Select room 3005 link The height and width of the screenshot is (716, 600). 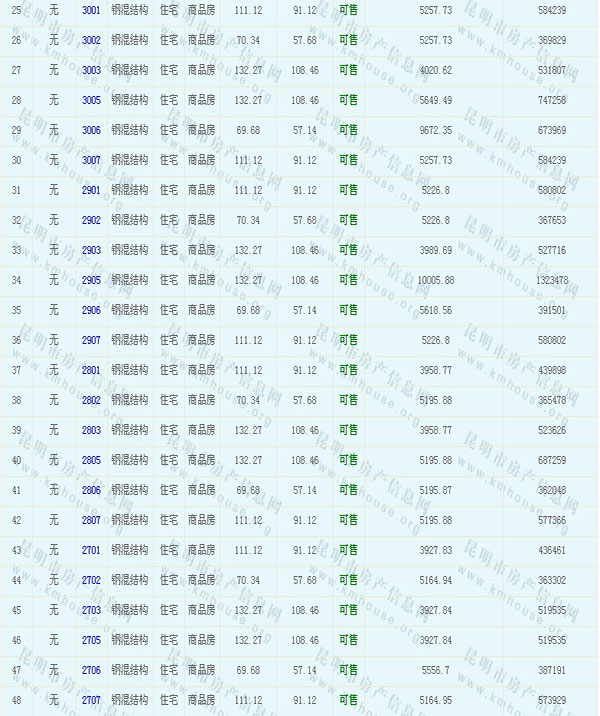pos(91,100)
